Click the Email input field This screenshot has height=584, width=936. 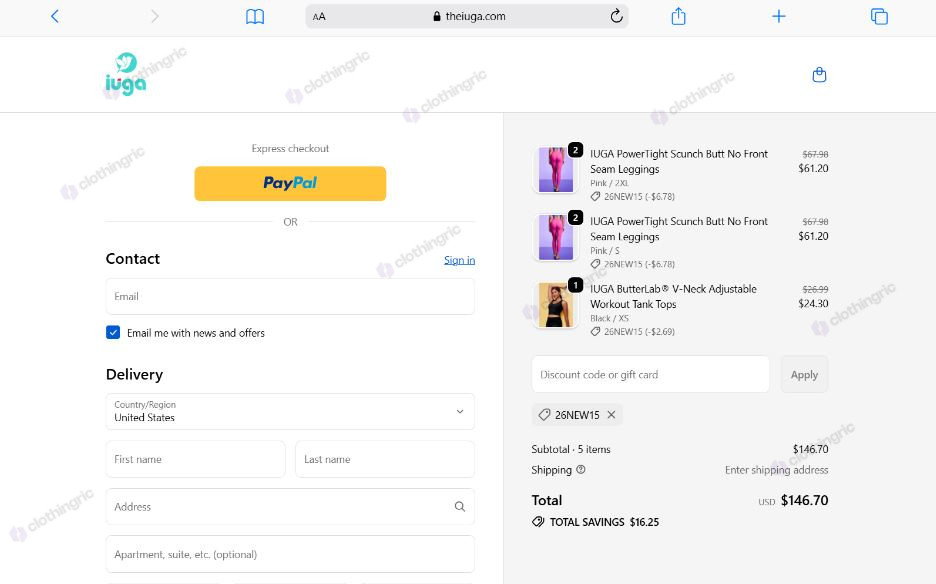point(290,296)
